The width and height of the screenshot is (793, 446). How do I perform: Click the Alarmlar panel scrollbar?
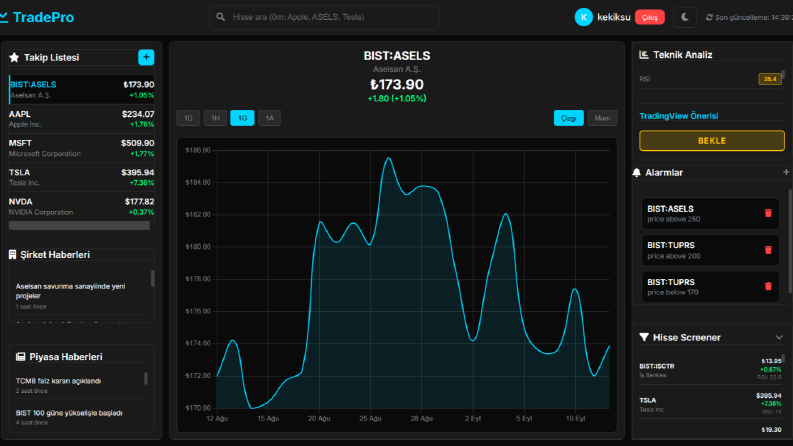790,241
